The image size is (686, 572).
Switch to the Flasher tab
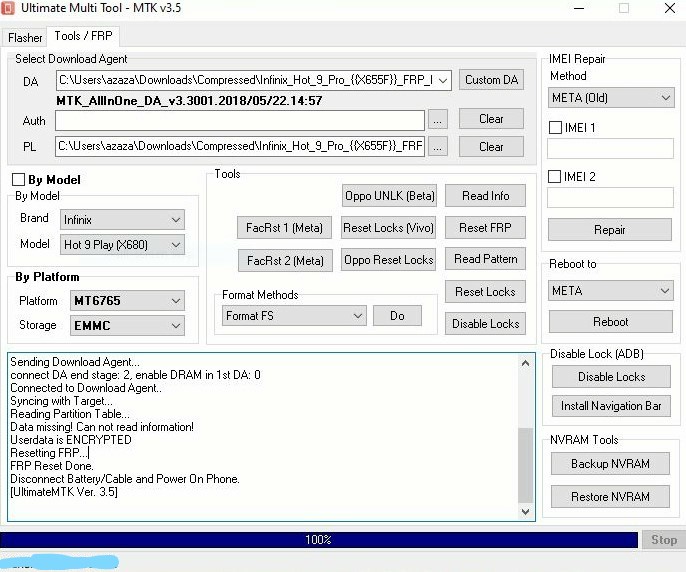click(x=25, y=38)
